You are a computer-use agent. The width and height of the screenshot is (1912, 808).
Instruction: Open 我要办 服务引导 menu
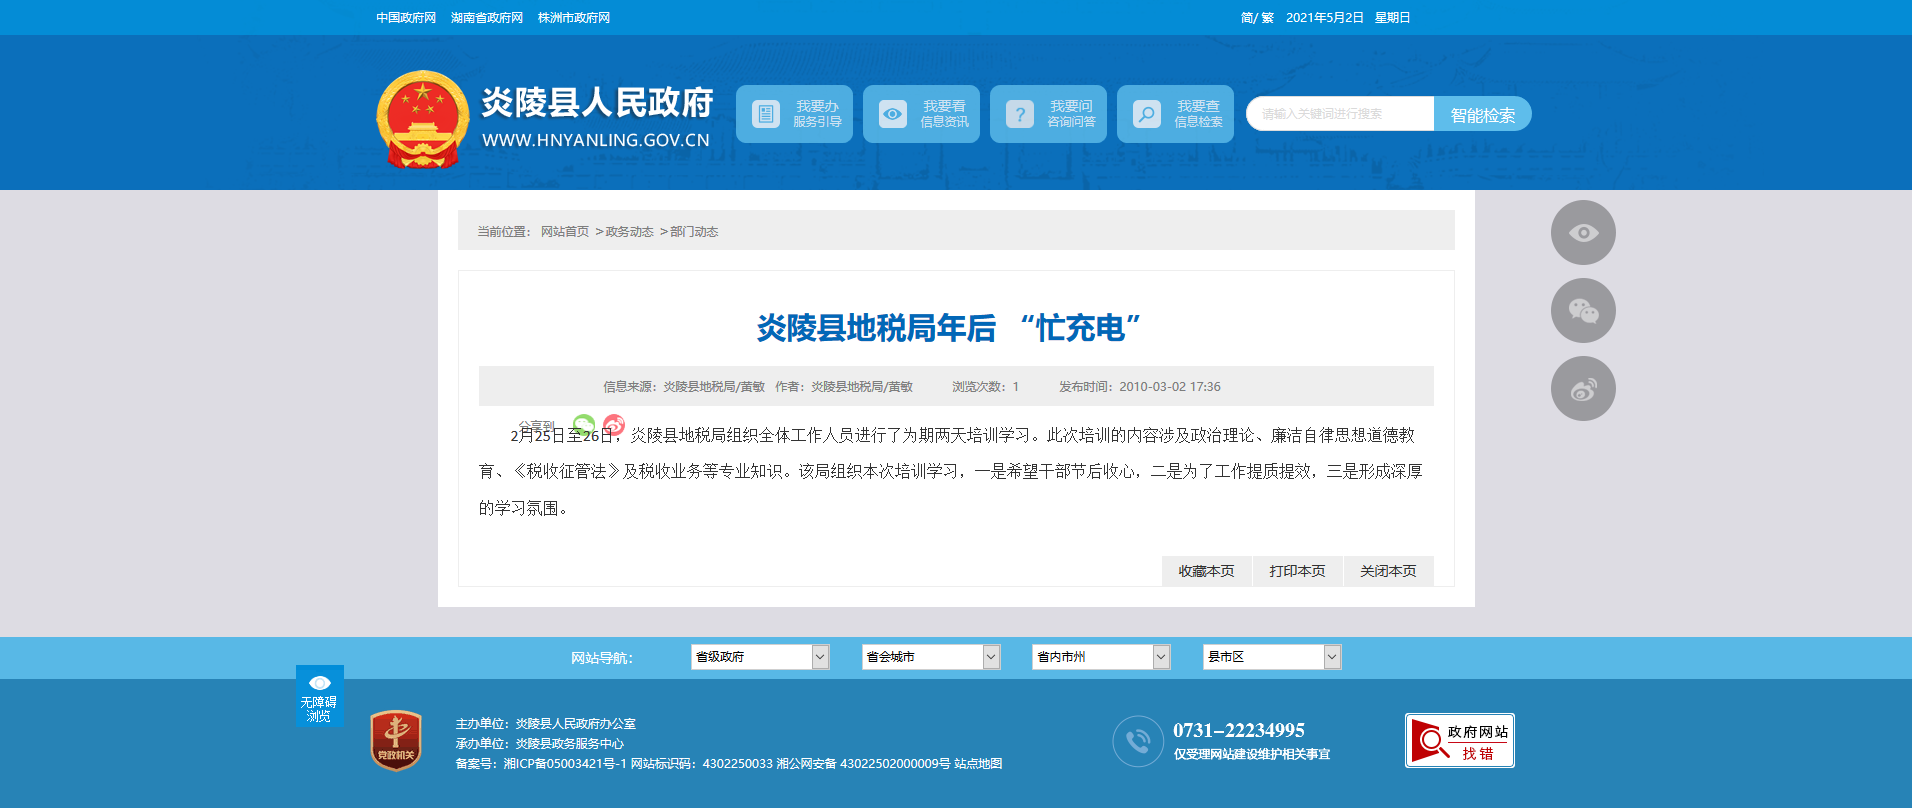[x=794, y=114]
